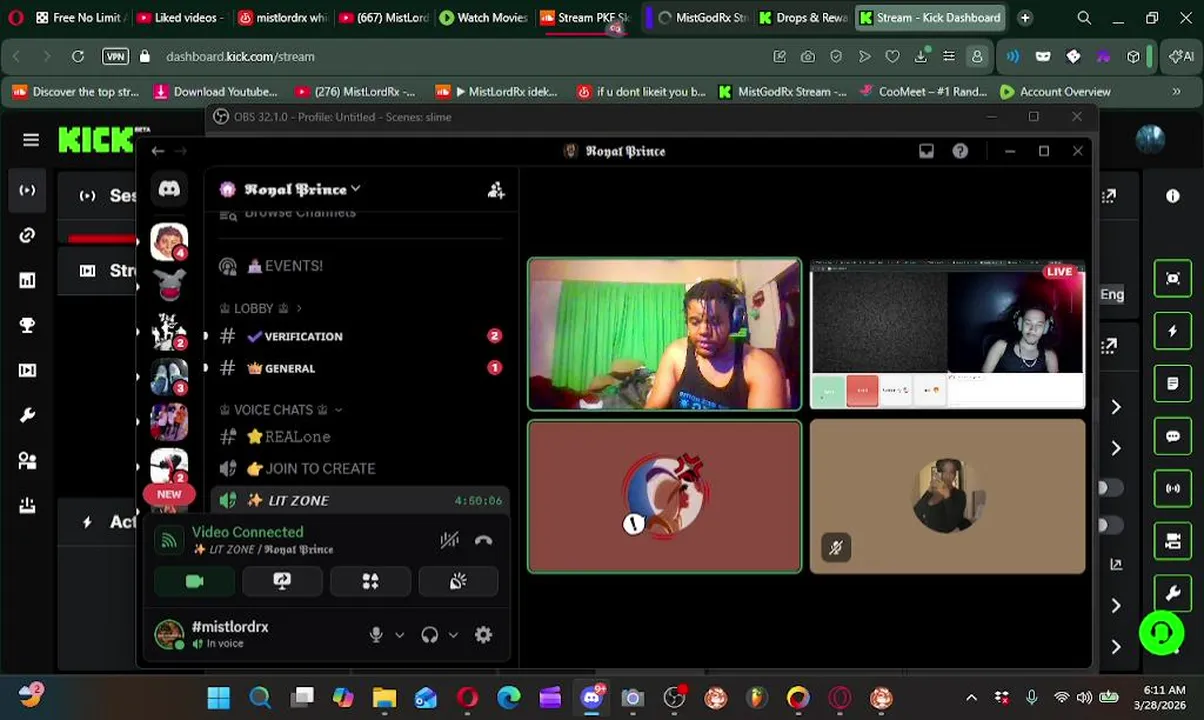1204x720 pixels.
Task: Open Discord user settings gear
Action: [x=483, y=635]
